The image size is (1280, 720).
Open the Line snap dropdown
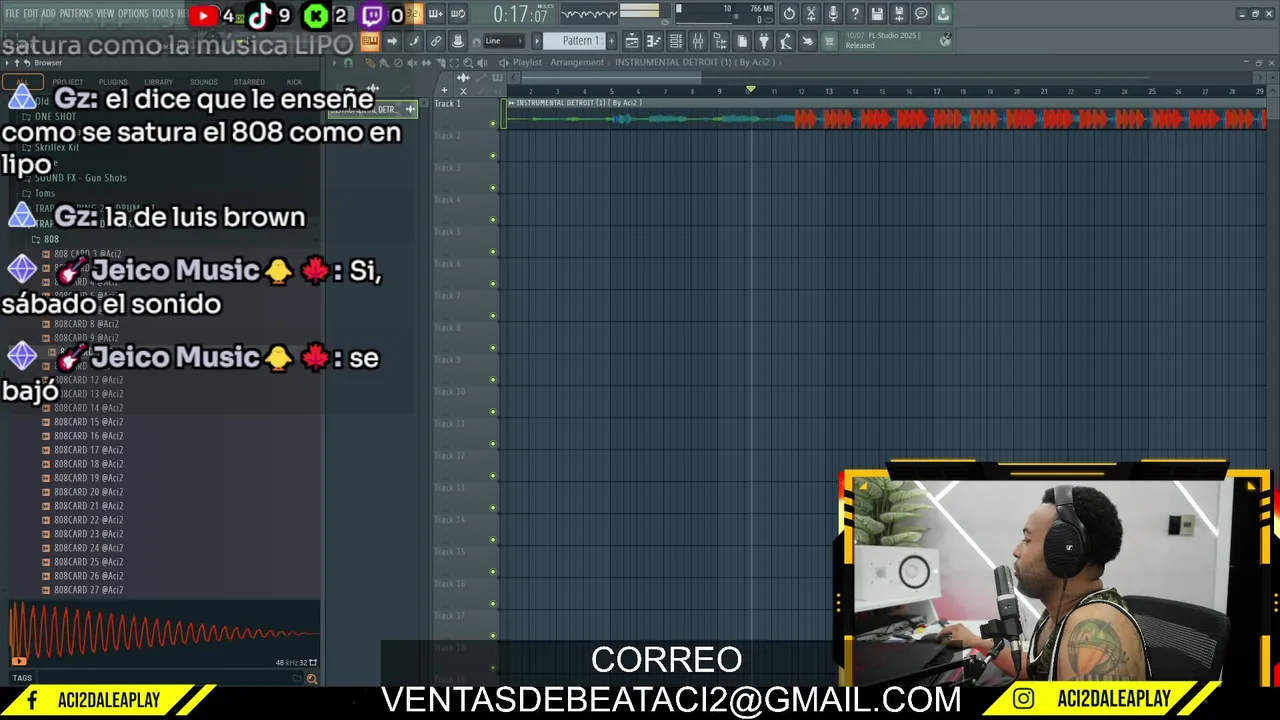tap(503, 41)
